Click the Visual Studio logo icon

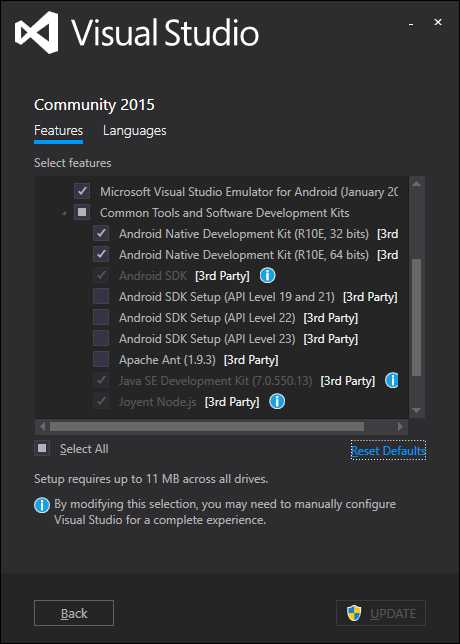[x=37, y=32]
